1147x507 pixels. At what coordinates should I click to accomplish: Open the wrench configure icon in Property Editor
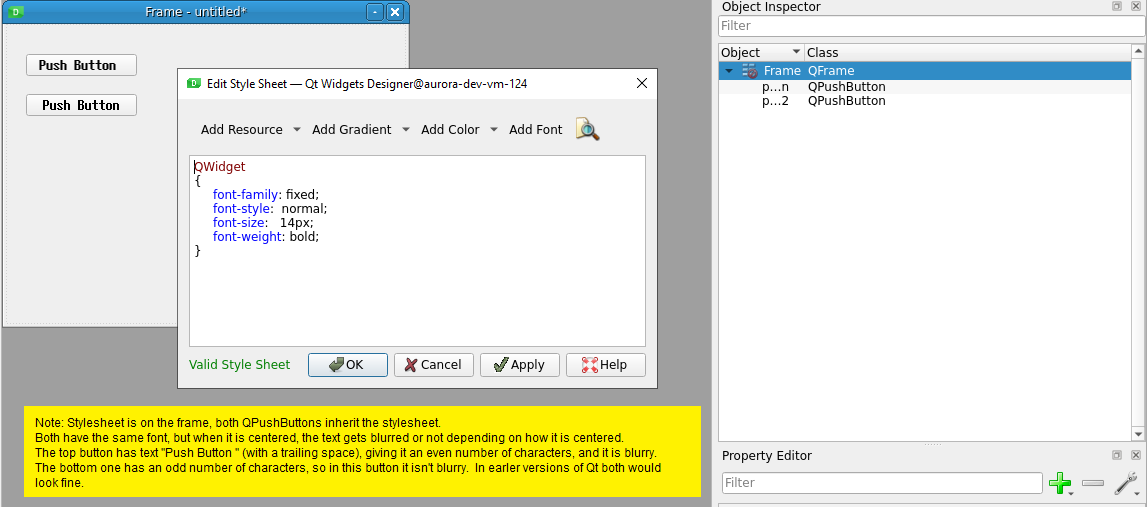[x=1125, y=483]
